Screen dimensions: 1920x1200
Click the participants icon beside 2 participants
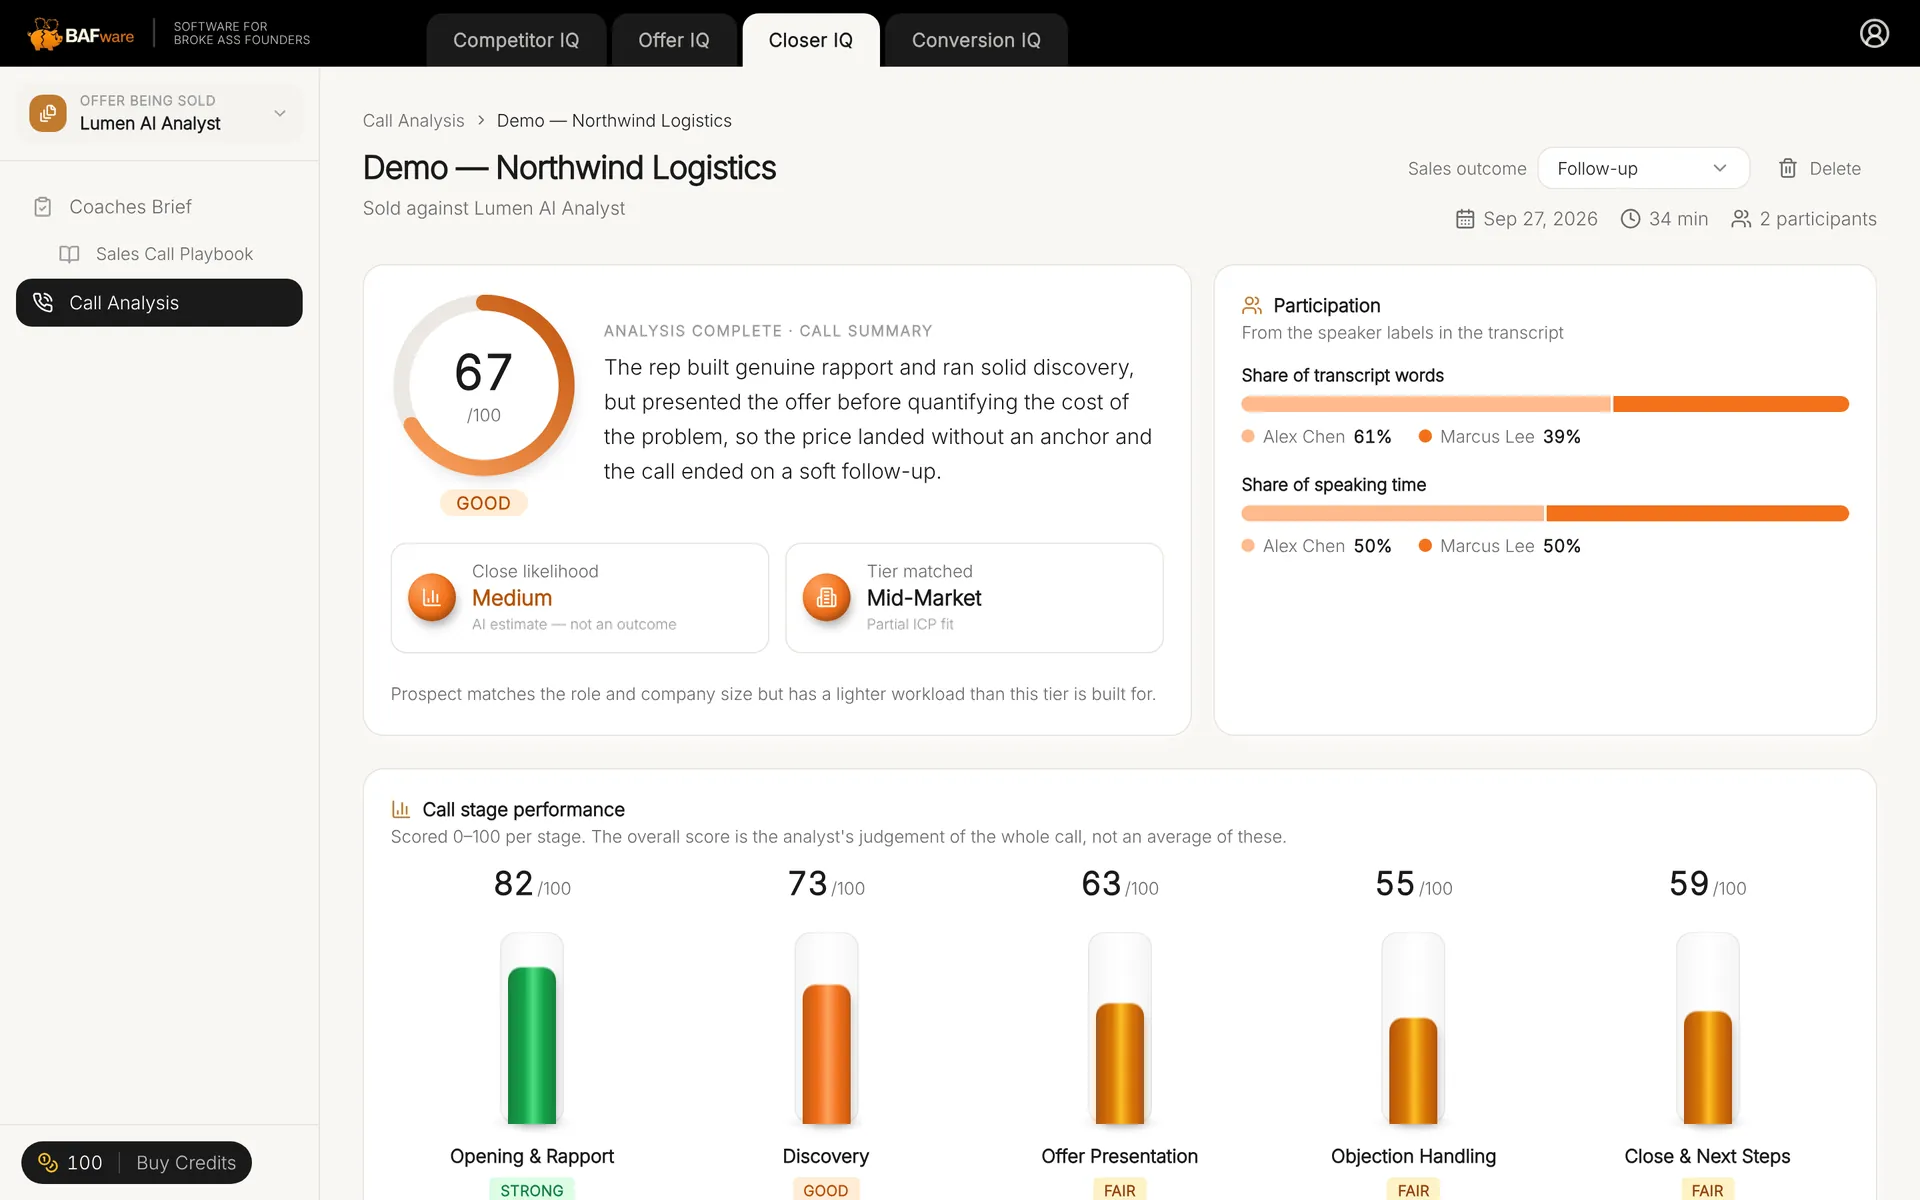(1741, 219)
